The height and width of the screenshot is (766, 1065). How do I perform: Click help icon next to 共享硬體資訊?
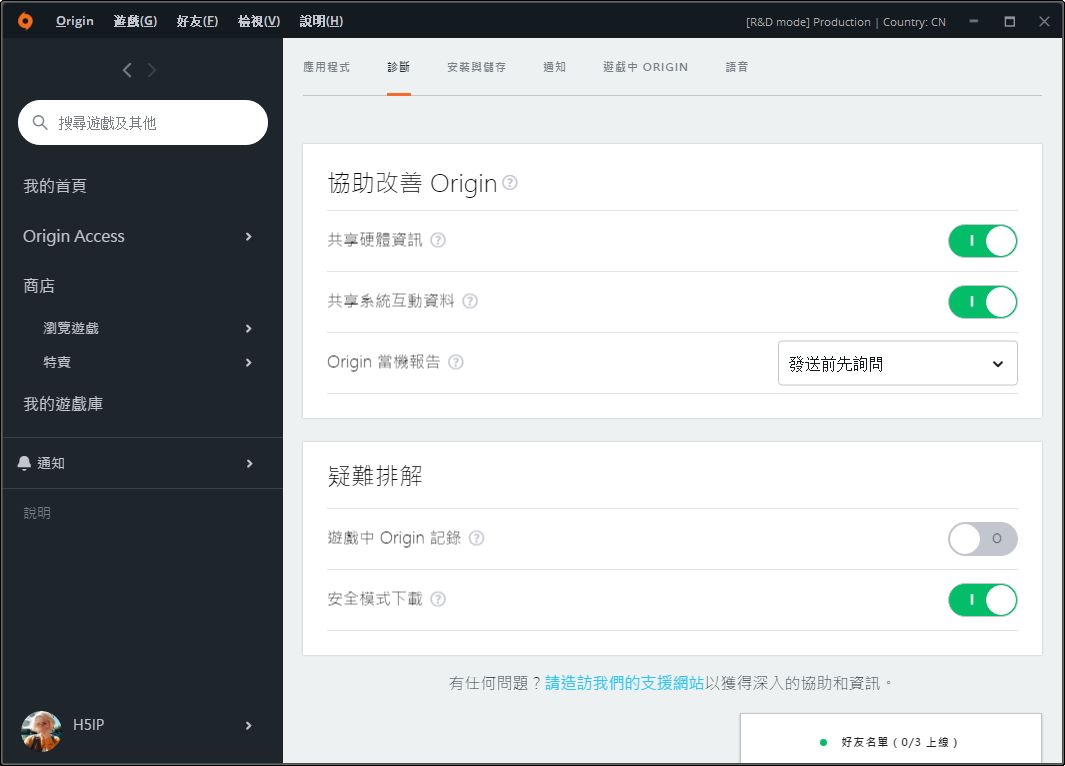coord(437,240)
